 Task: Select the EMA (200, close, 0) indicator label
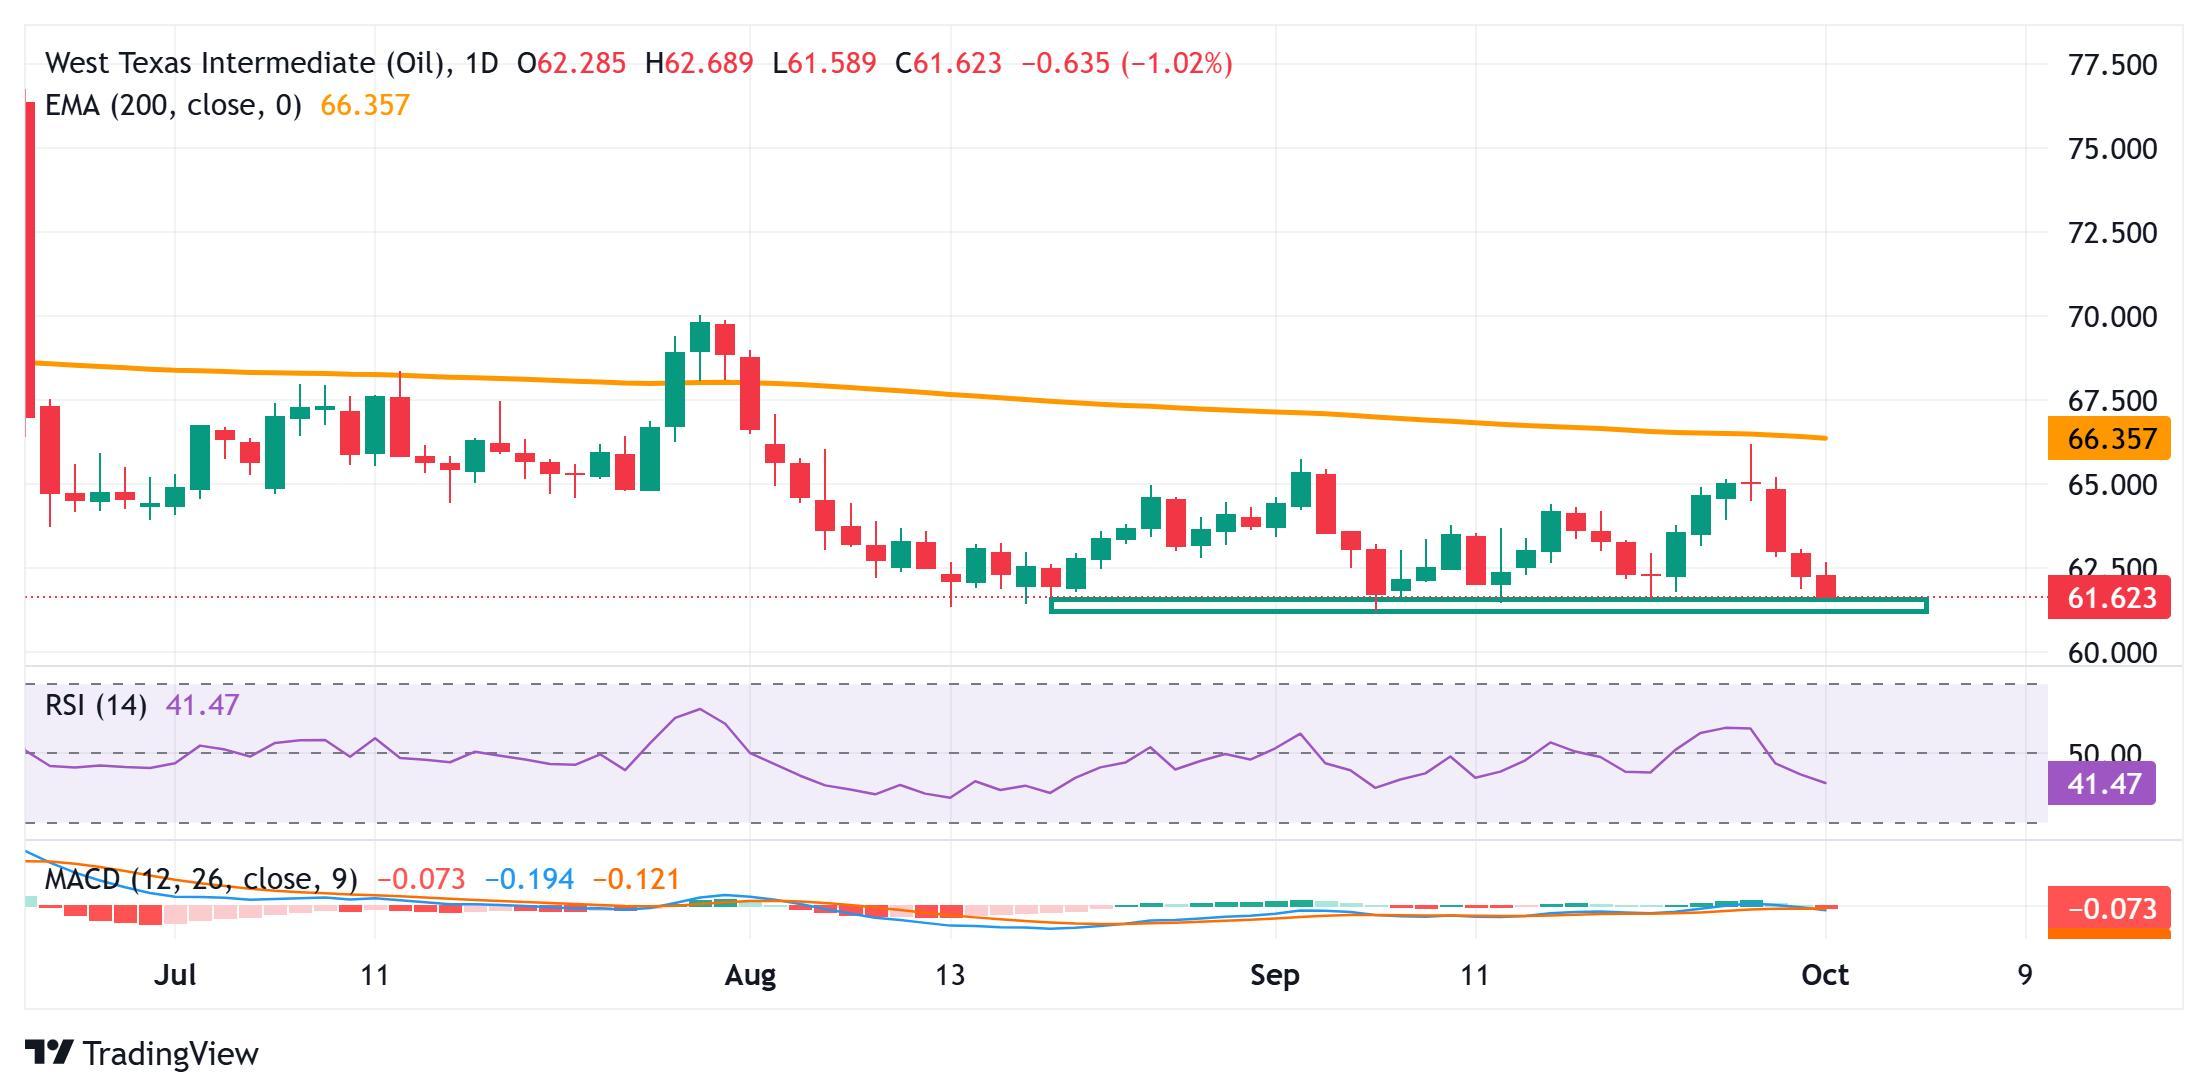click(x=175, y=105)
